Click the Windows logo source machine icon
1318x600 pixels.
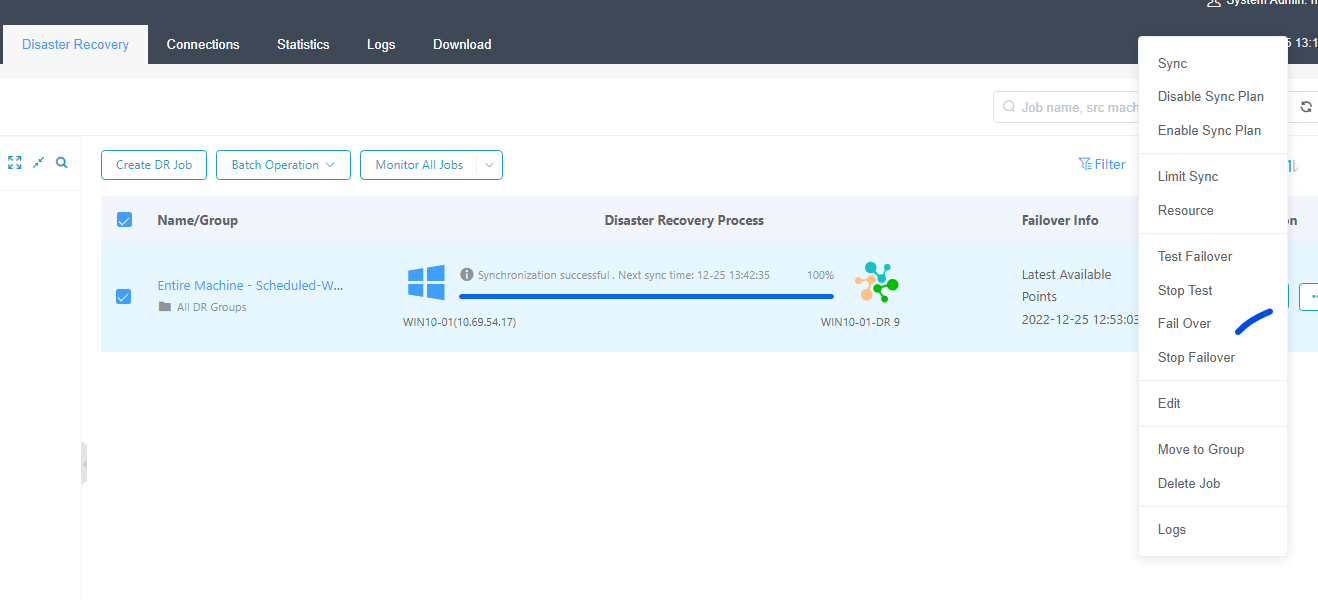tap(426, 283)
